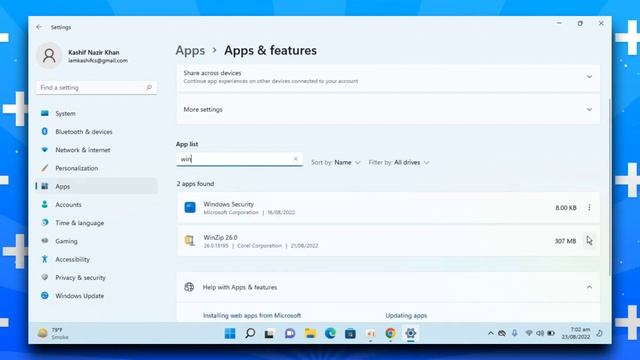Open Microsoft Store from the taskbar
Viewport: 640px width, 360px height.
(350, 333)
